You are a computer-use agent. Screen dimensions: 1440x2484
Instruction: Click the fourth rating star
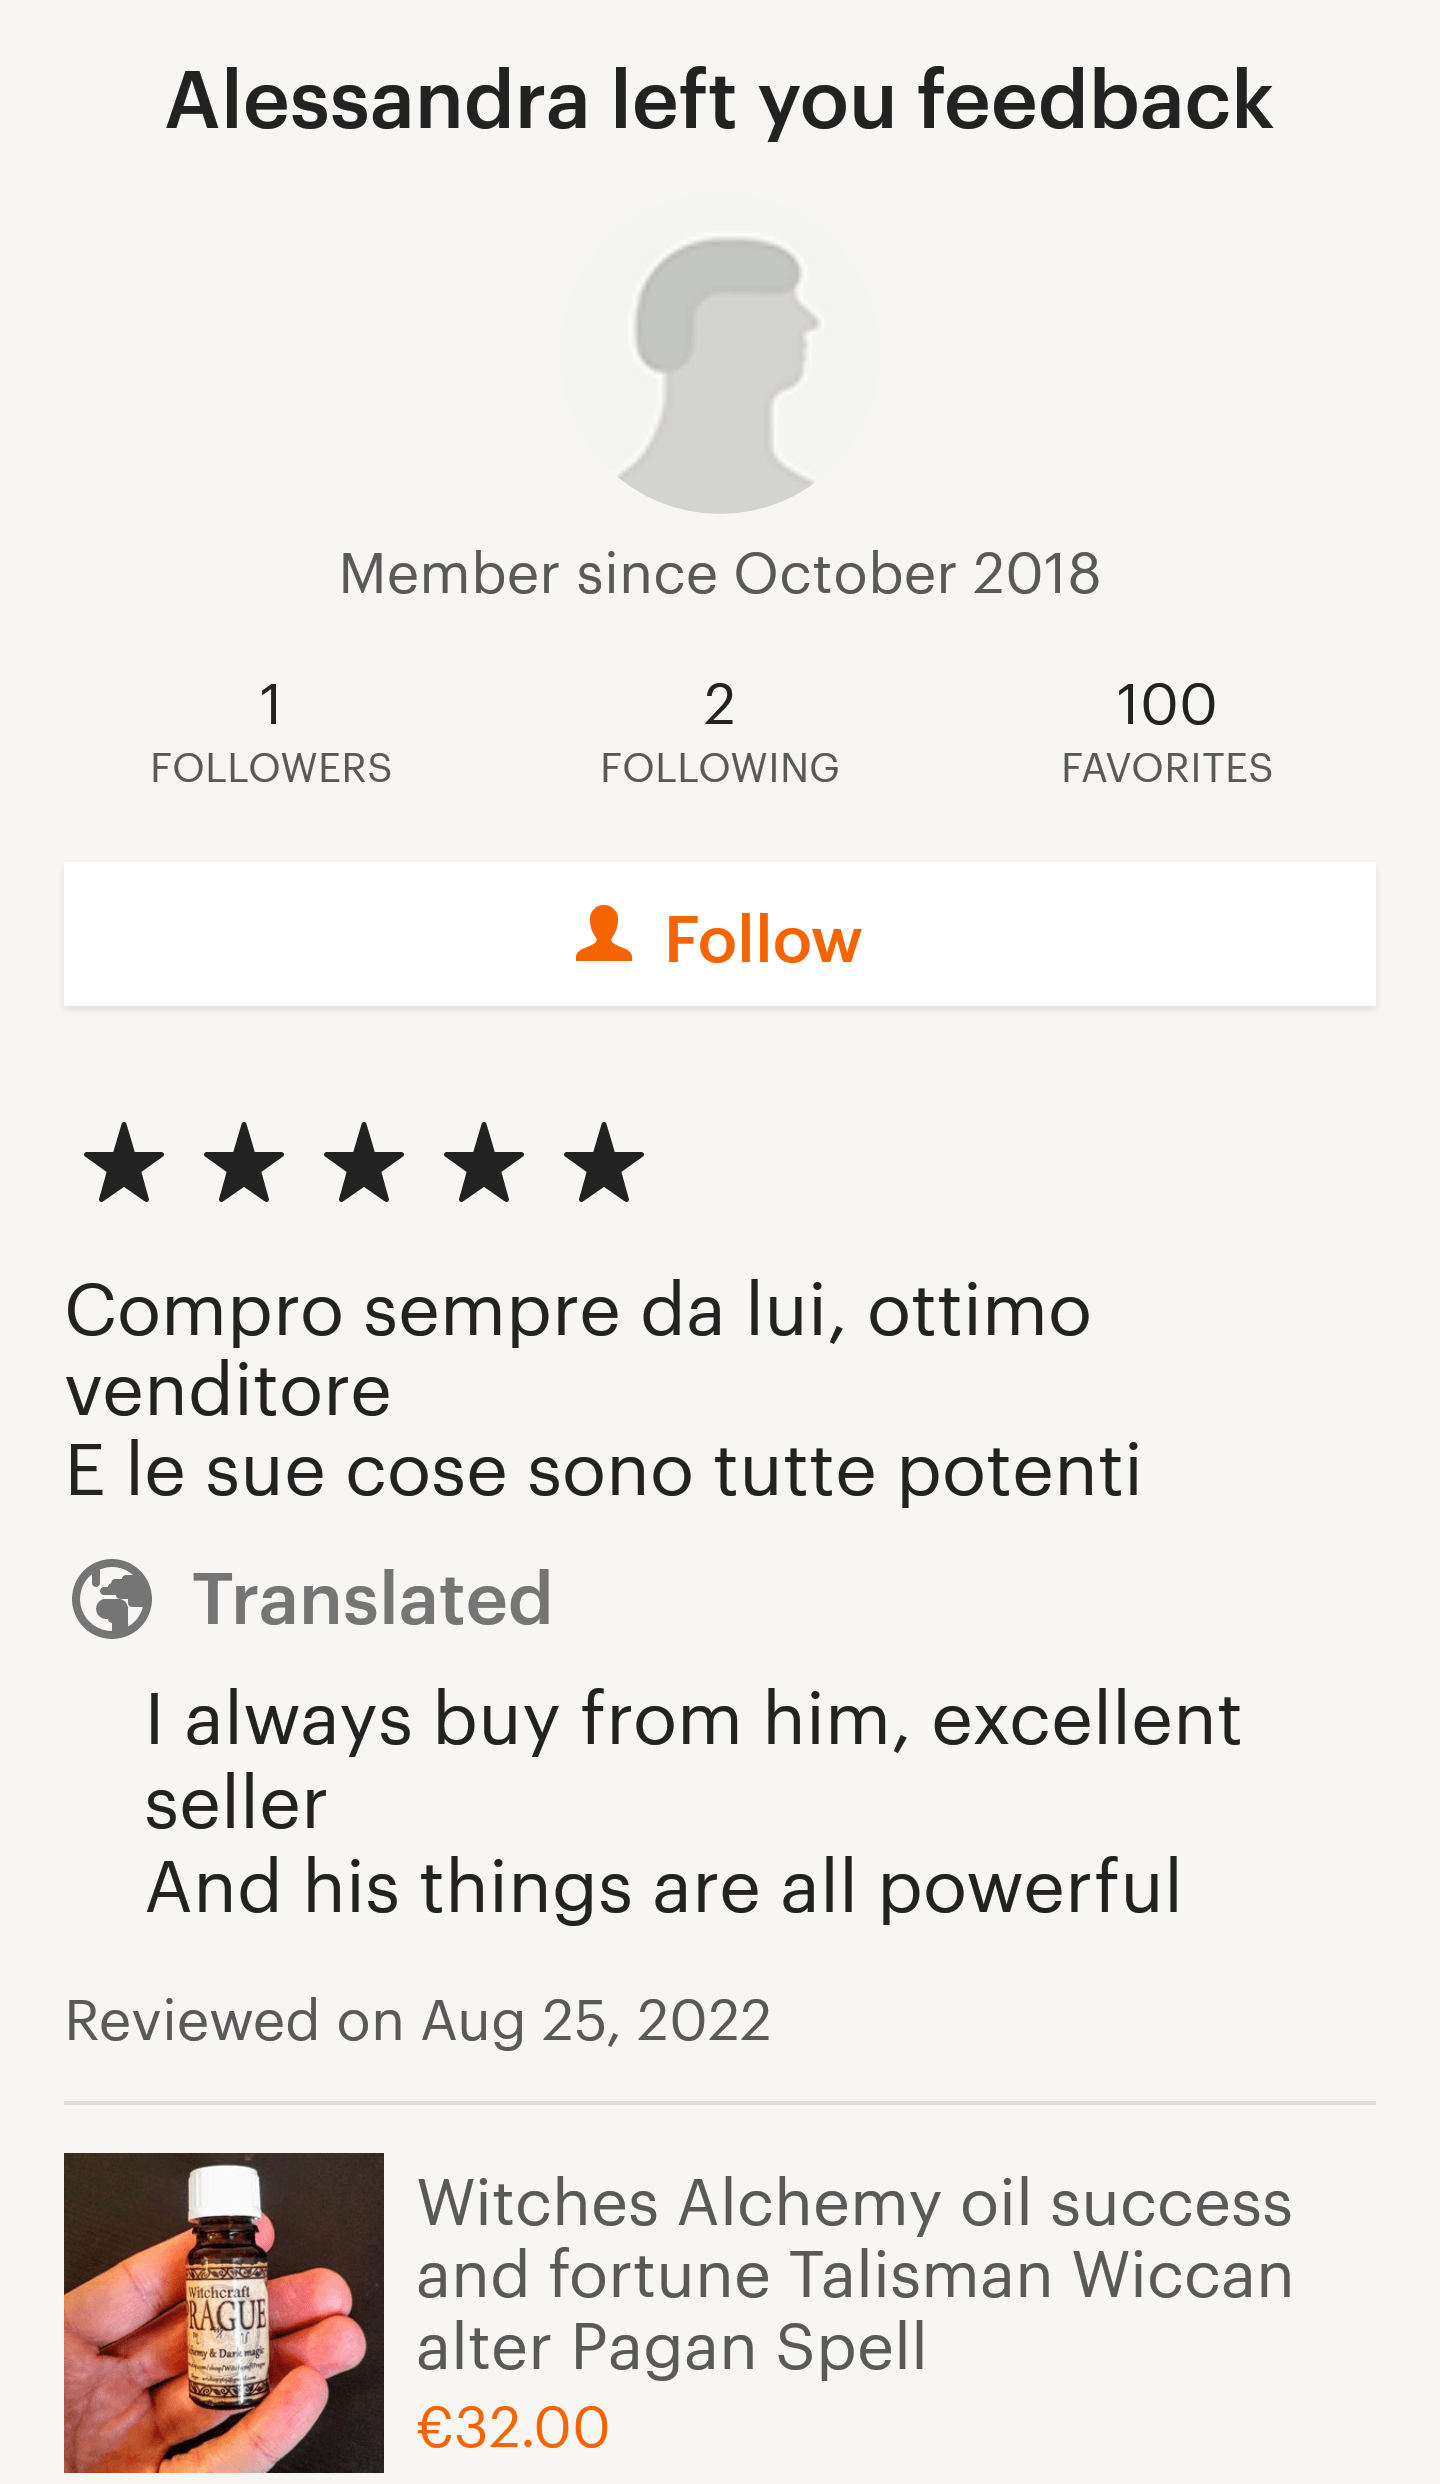pos(484,1162)
